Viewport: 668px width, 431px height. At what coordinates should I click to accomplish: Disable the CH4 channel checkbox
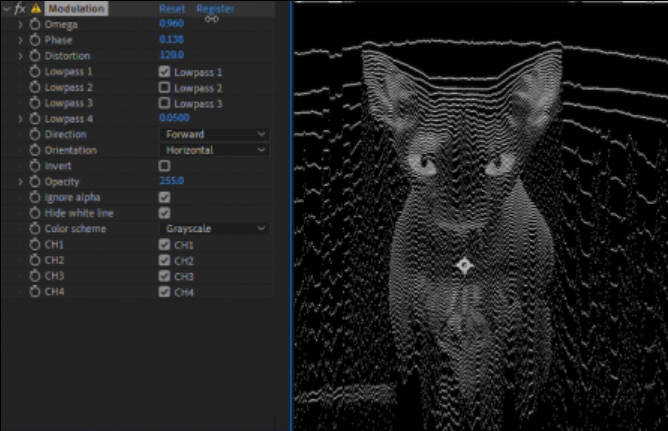164,292
